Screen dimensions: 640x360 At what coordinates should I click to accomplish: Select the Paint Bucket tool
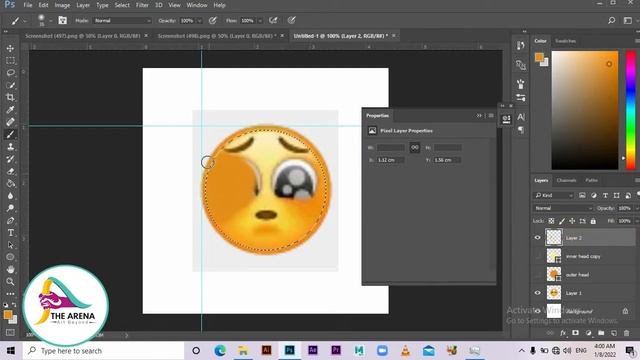[10, 183]
